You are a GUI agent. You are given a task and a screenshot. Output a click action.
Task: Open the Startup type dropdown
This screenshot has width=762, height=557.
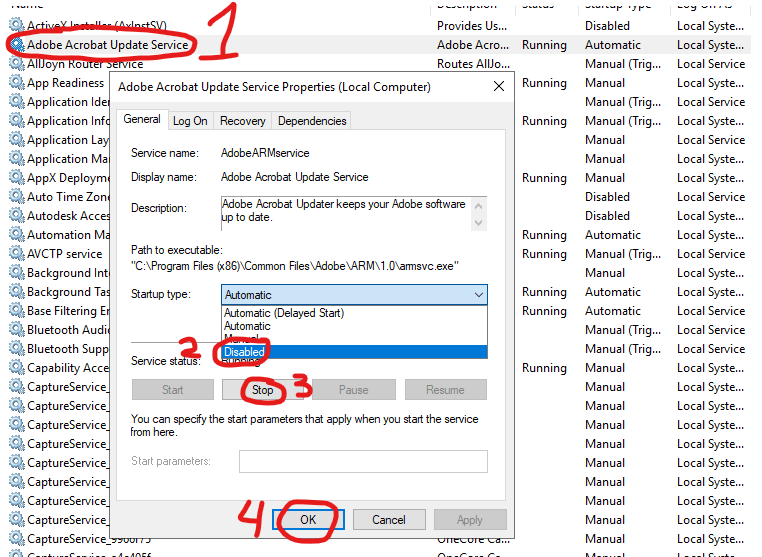[x=354, y=295]
